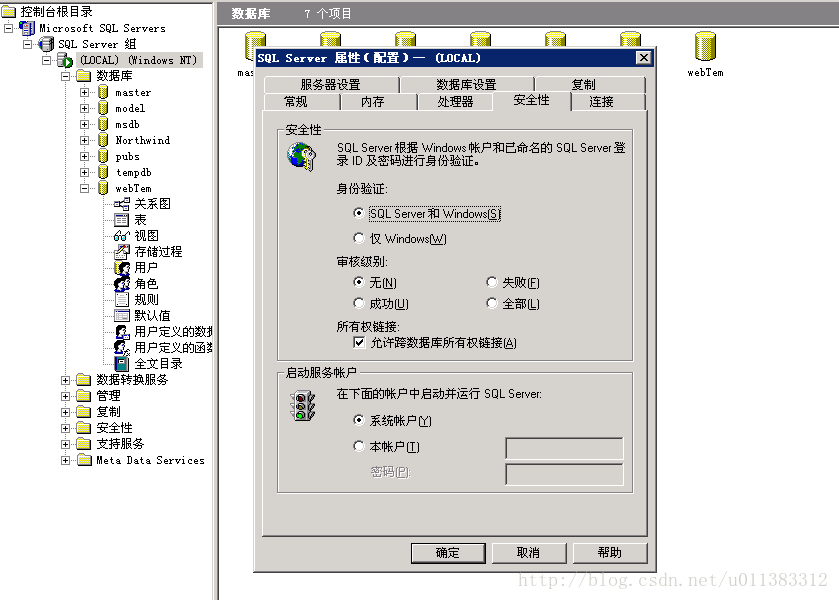Set audit level to 全部(L)
The height and width of the screenshot is (600, 839).
coord(492,303)
